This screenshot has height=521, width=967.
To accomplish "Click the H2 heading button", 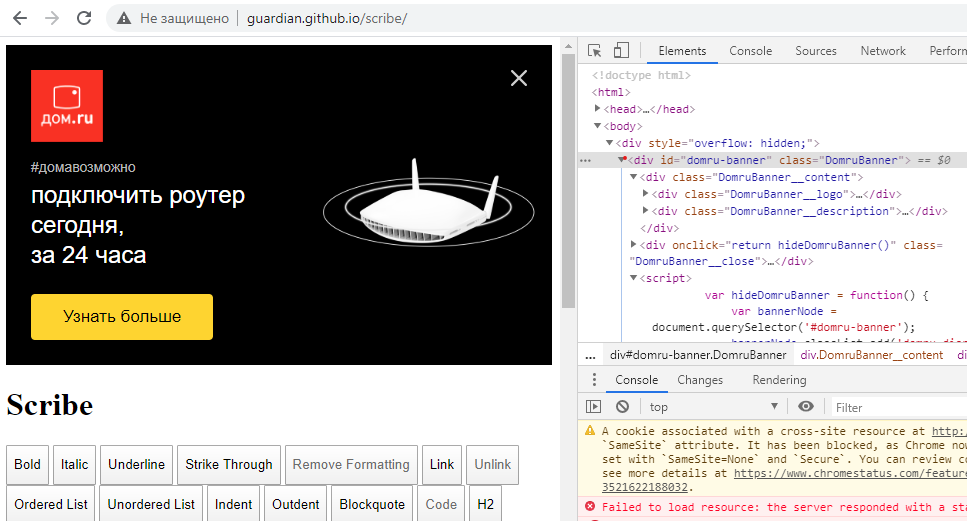I will pyautogui.click(x=485, y=504).
